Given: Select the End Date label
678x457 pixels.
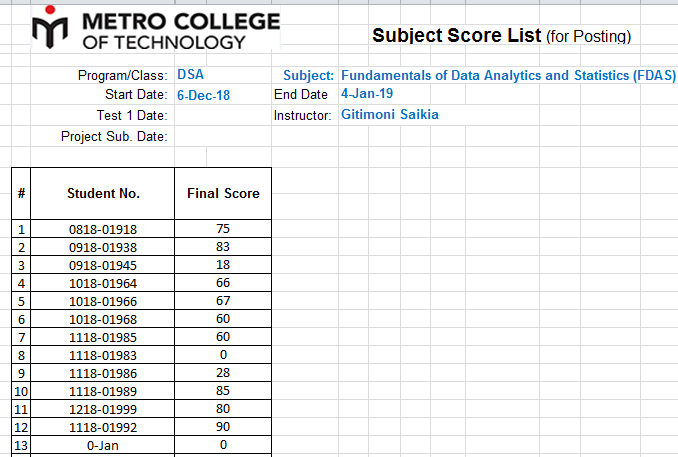Looking at the screenshot, I should (x=301, y=94).
